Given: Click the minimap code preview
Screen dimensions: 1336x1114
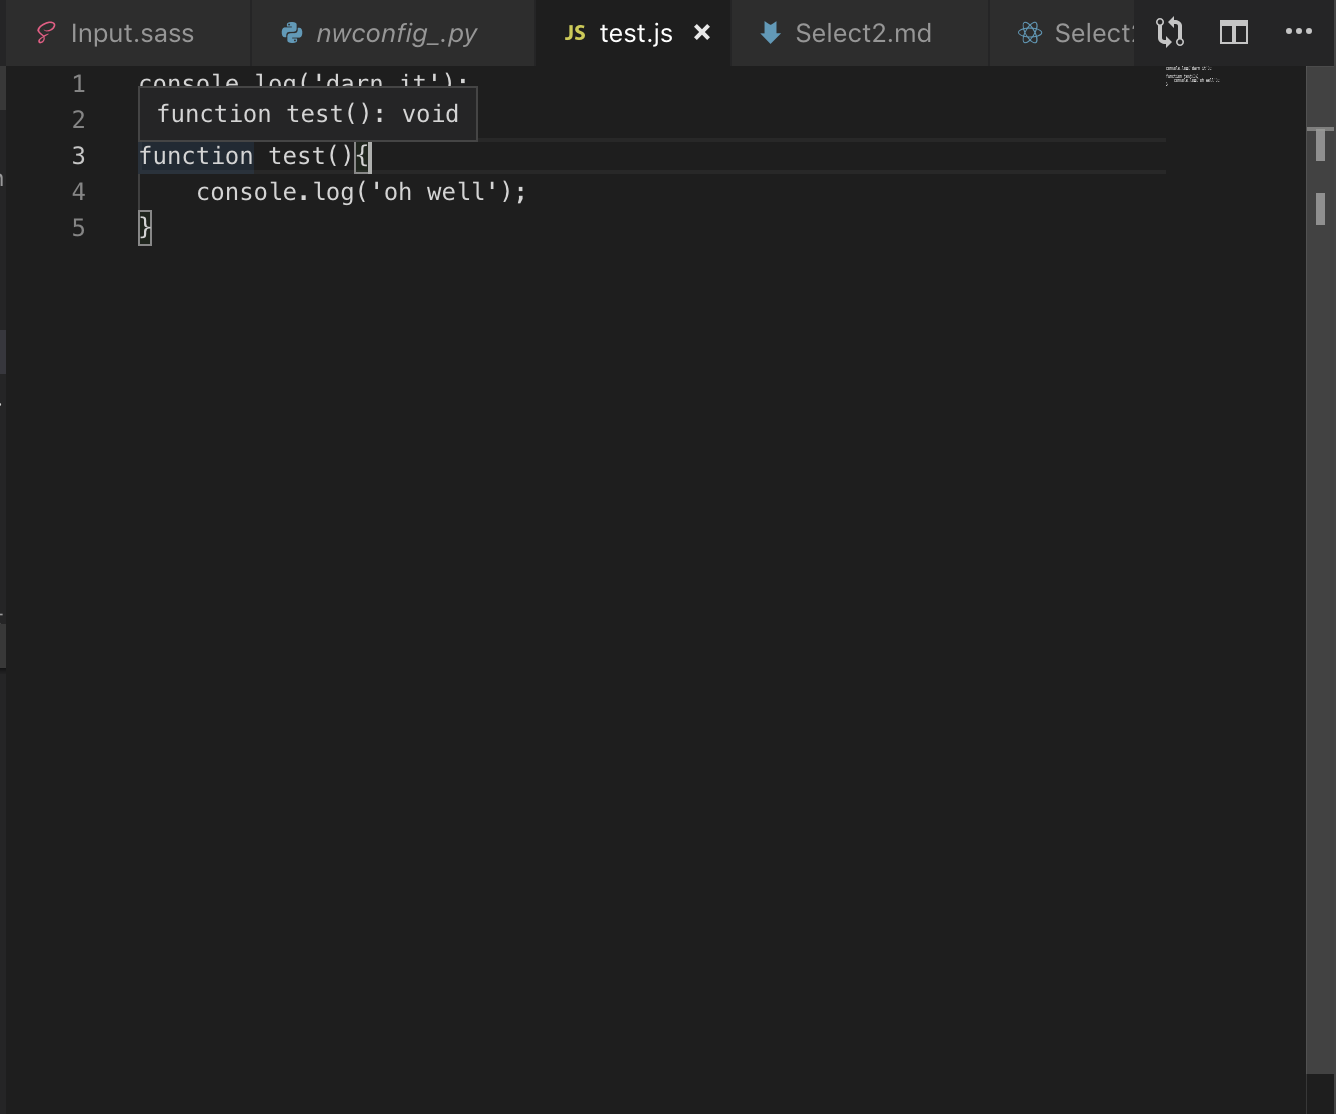Looking at the screenshot, I should pos(1192,76).
